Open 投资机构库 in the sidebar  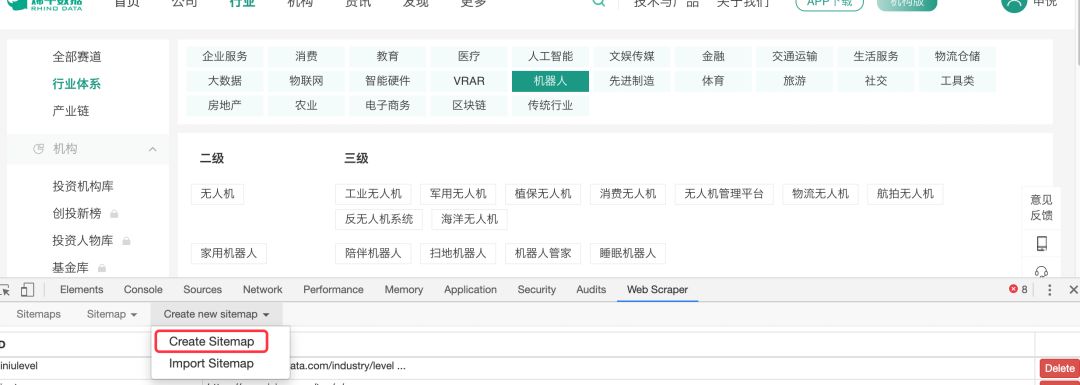pos(83,186)
